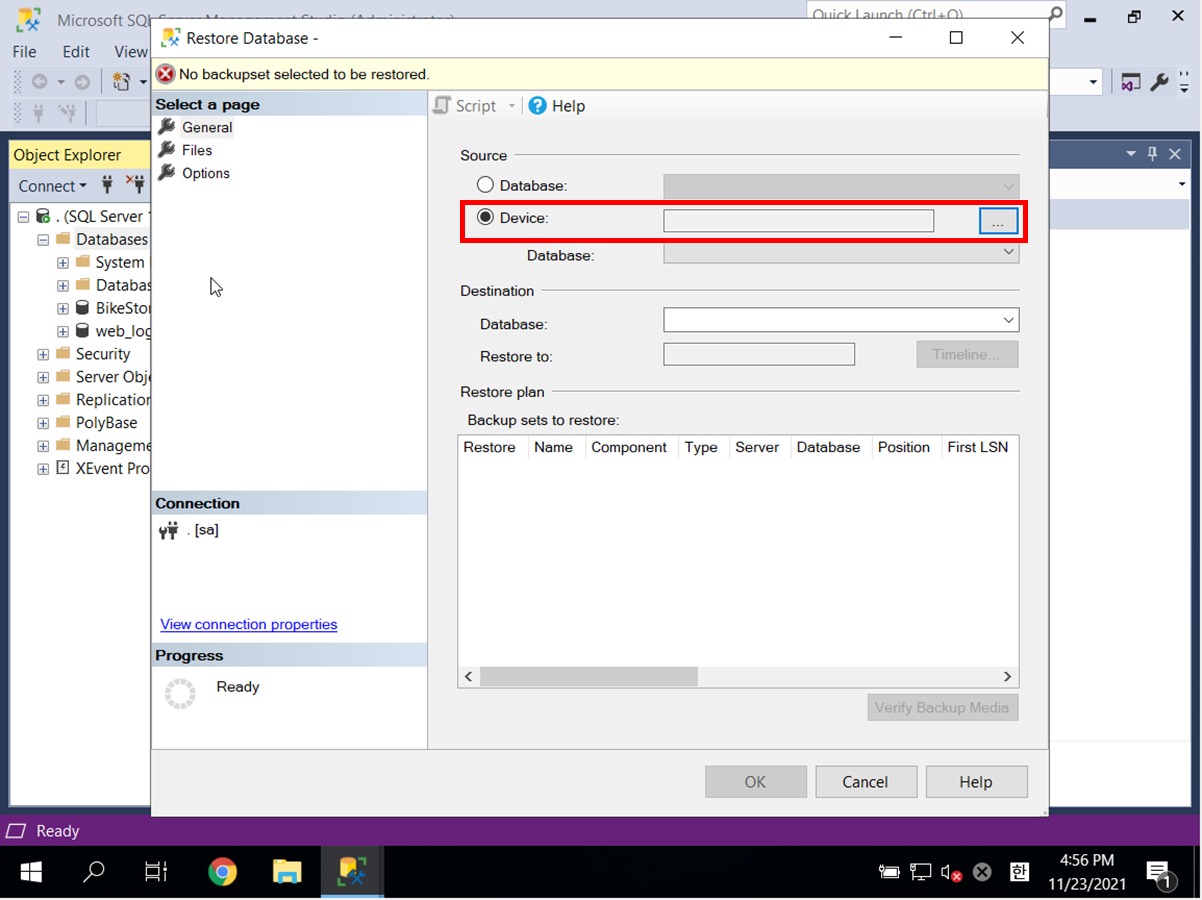Image resolution: width=1202 pixels, height=900 pixels.
Task: Click the SQL Server instance icon in tree
Action: click(x=43, y=216)
